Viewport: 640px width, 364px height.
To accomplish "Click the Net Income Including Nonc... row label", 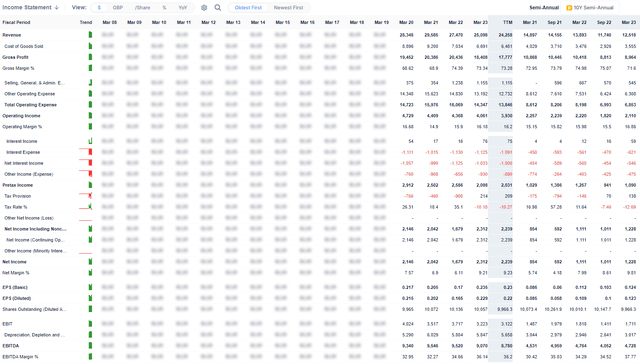I will point(35,229).
